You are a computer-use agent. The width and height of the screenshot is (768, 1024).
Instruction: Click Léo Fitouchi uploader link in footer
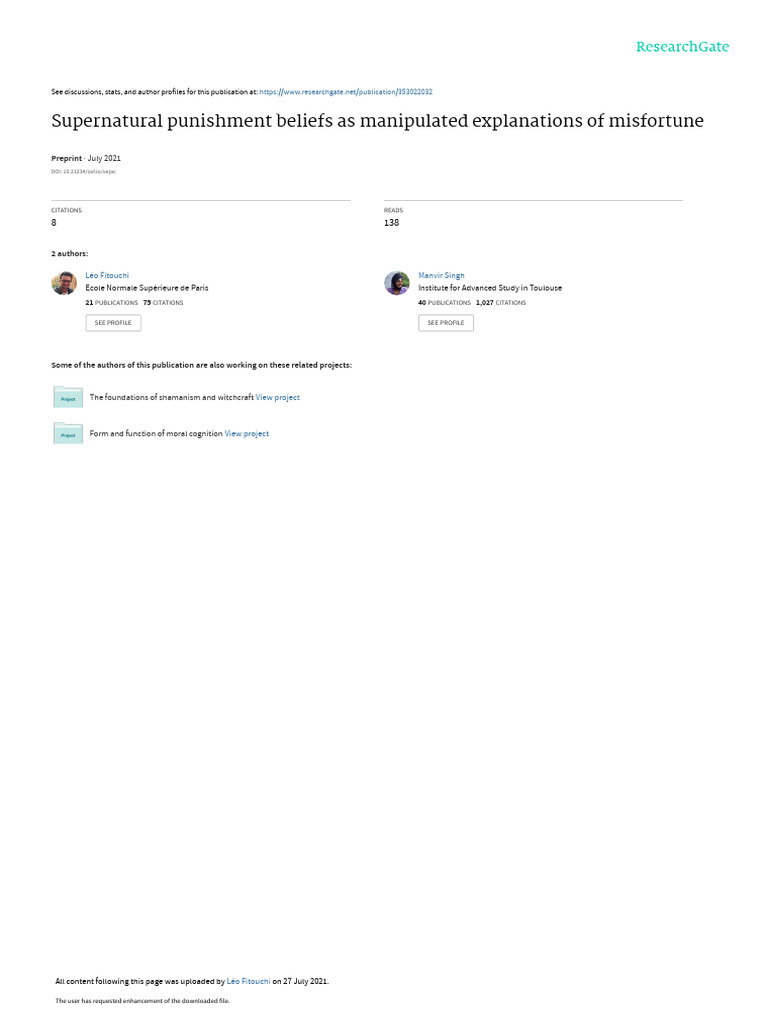pyautogui.click(x=248, y=981)
